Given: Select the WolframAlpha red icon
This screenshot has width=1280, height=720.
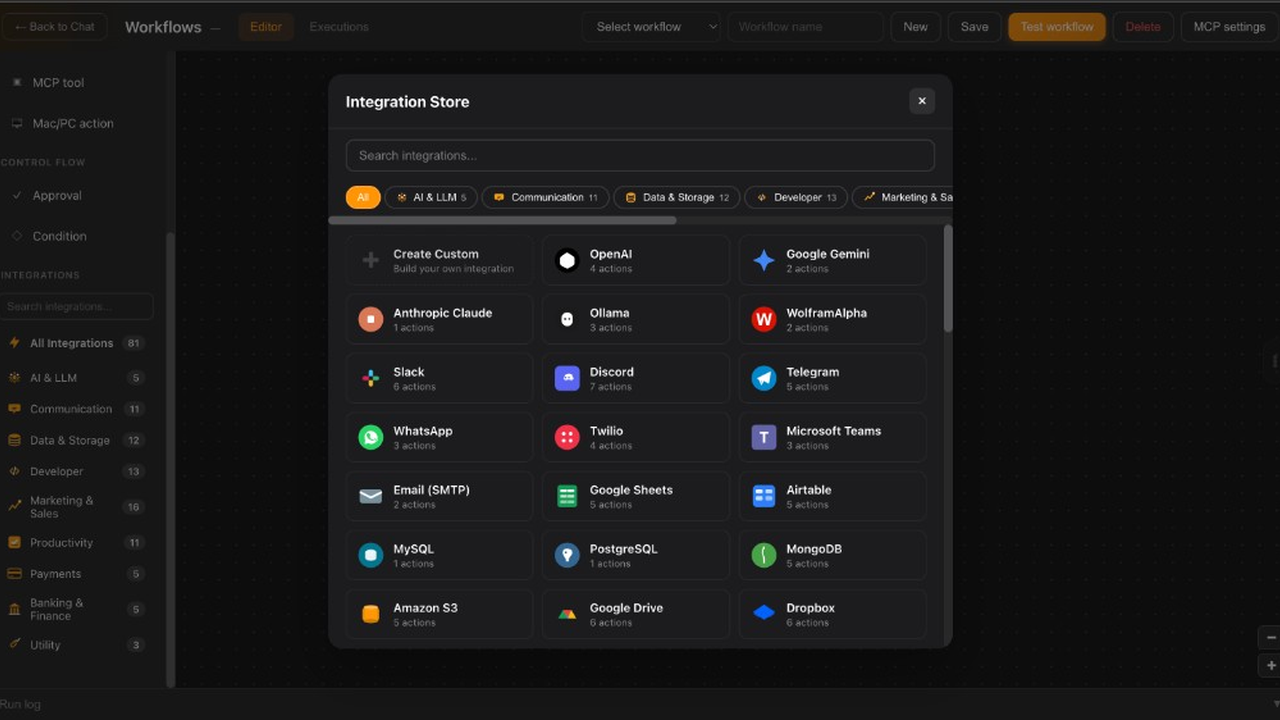Looking at the screenshot, I should tap(764, 320).
